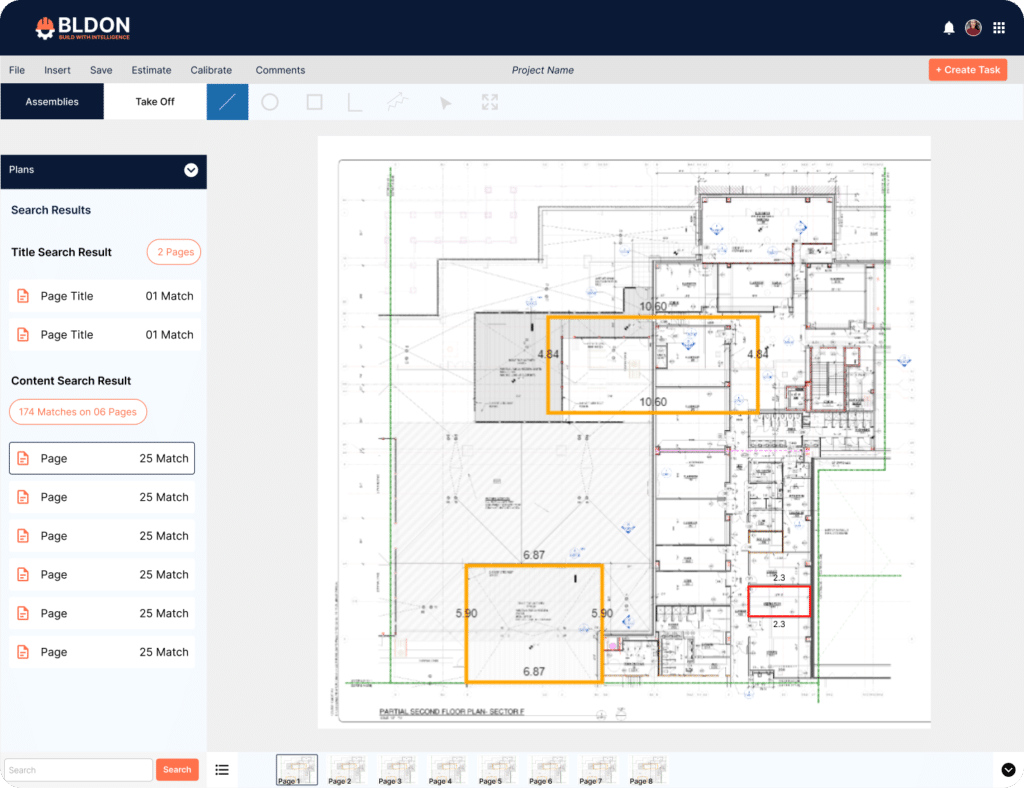The height and width of the screenshot is (788, 1024).
Task: Select the zigzag polyline tool
Action: (397, 102)
